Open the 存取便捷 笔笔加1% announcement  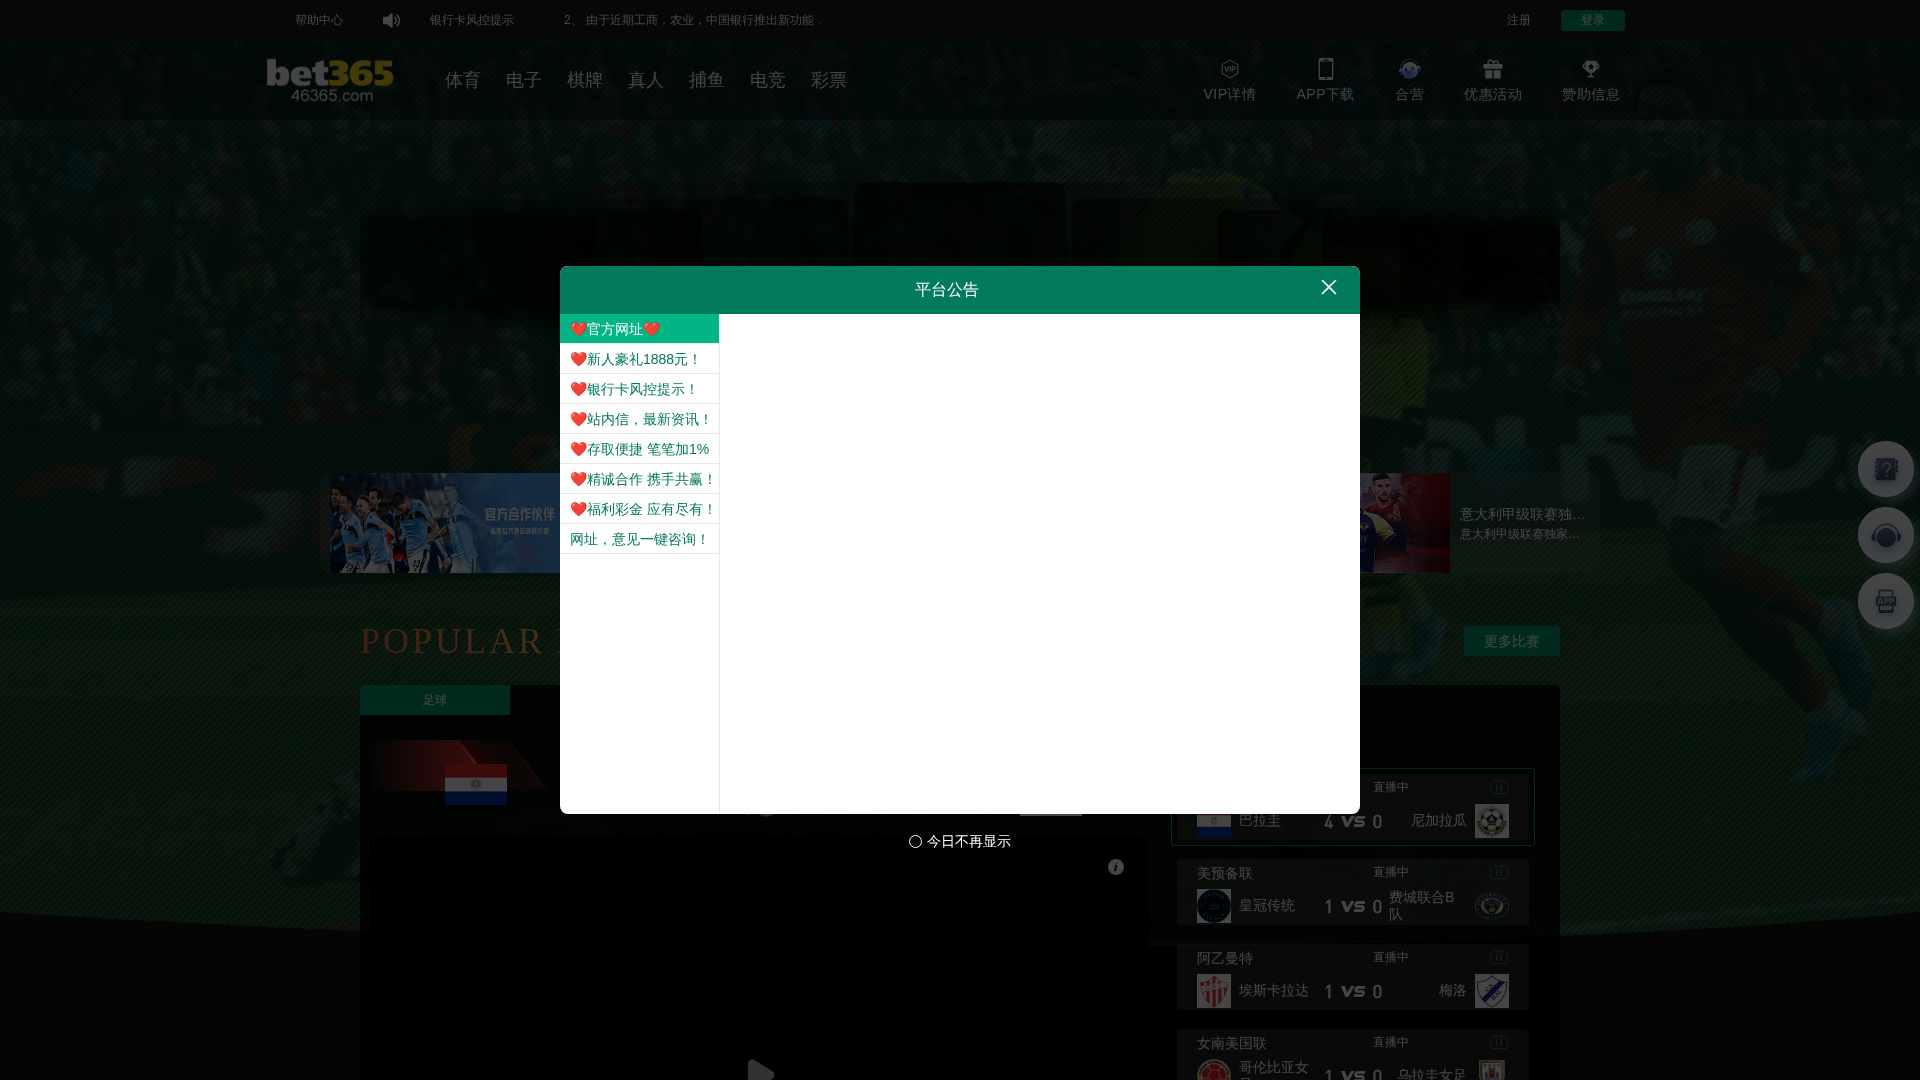click(639, 449)
